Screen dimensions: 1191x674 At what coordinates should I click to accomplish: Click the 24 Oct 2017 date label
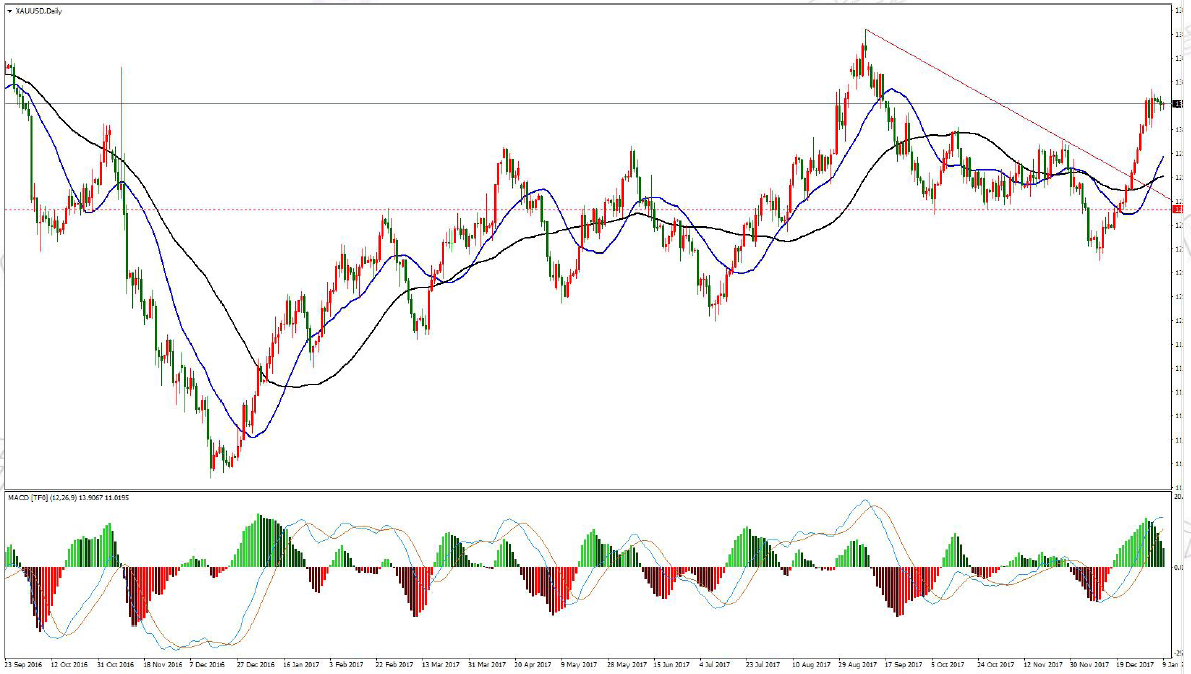click(x=996, y=665)
